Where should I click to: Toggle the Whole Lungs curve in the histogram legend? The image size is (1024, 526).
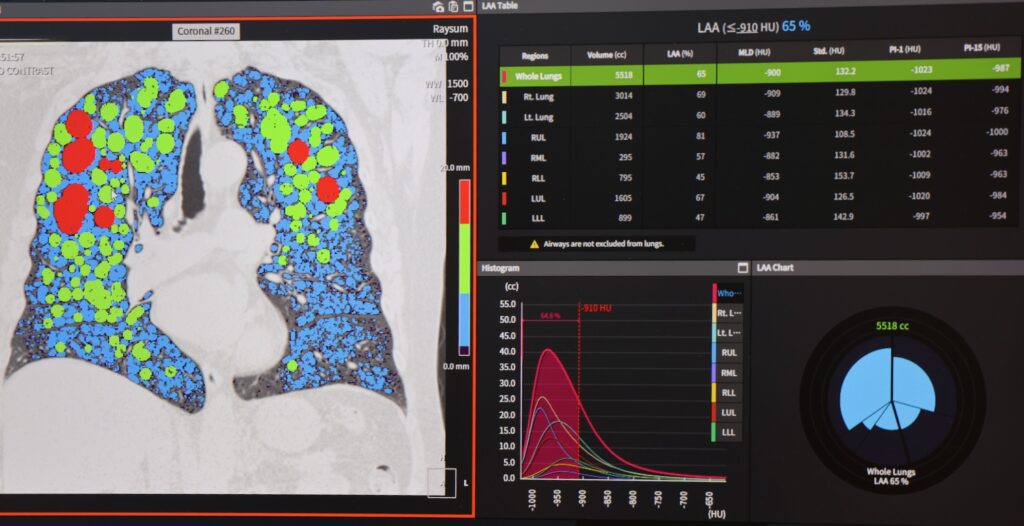tap(727, 293)
